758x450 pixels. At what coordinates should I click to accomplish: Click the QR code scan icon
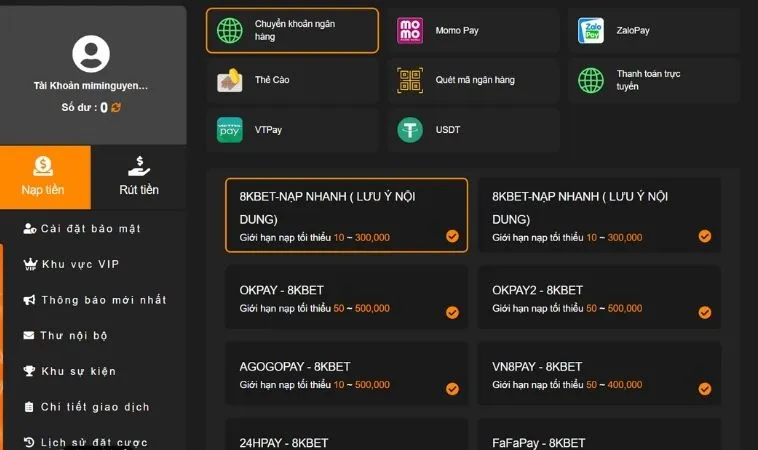(x=410, y=80)
